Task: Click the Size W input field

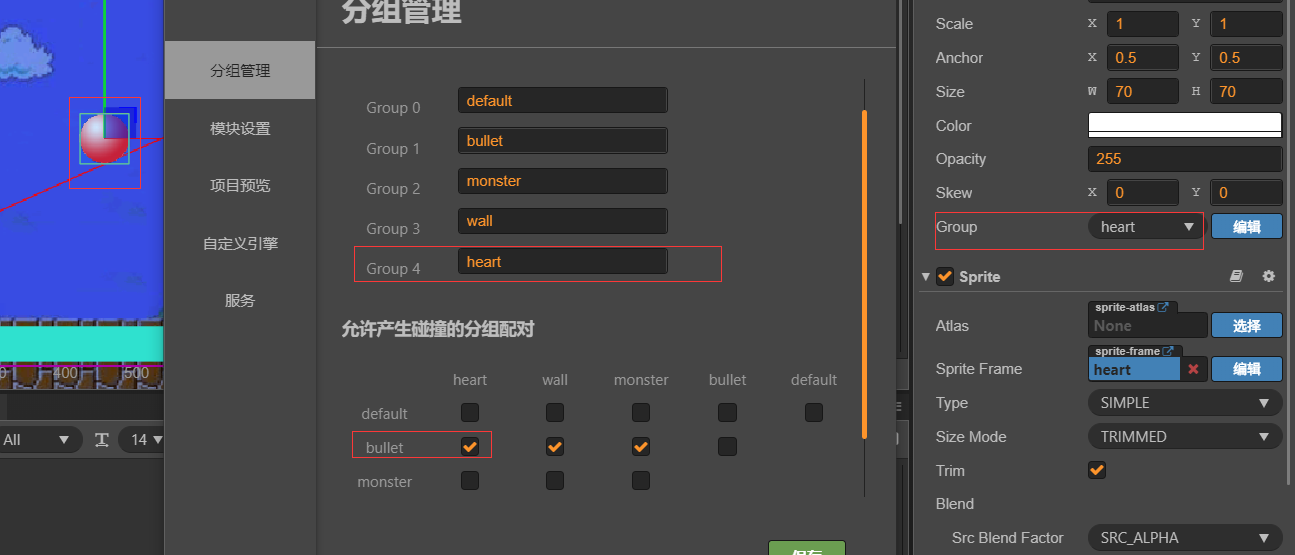Action: (1142, 92)
